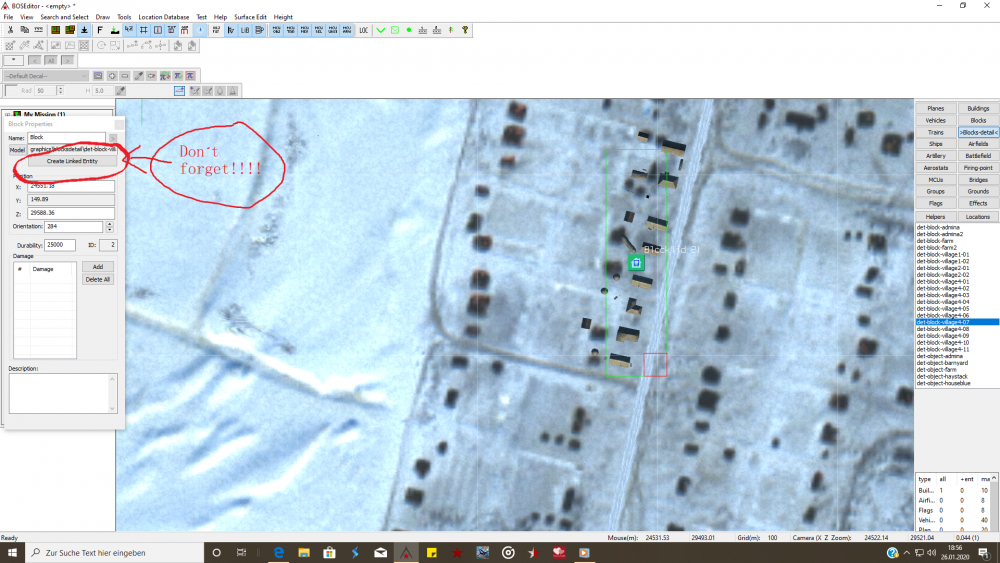Click the Cut scissors icon
The width and height of the screenshot is (1000, 563).
coord(10,30)
